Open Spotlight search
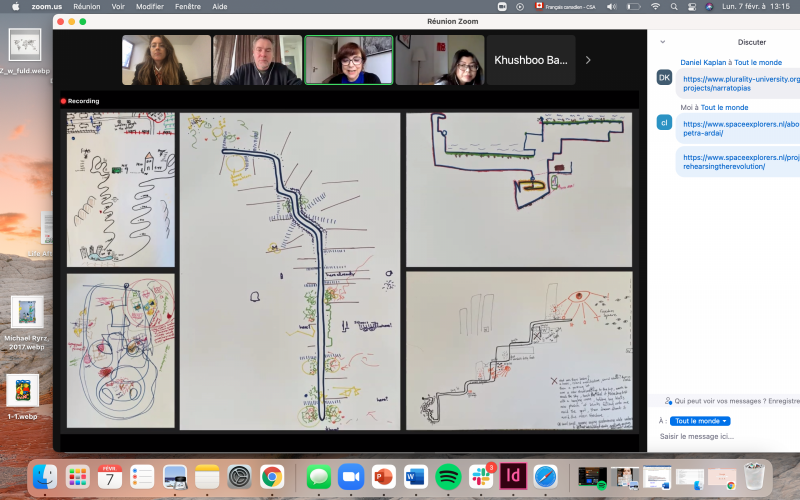The height and width of the screenshot is (500, 800). [674, 7]
